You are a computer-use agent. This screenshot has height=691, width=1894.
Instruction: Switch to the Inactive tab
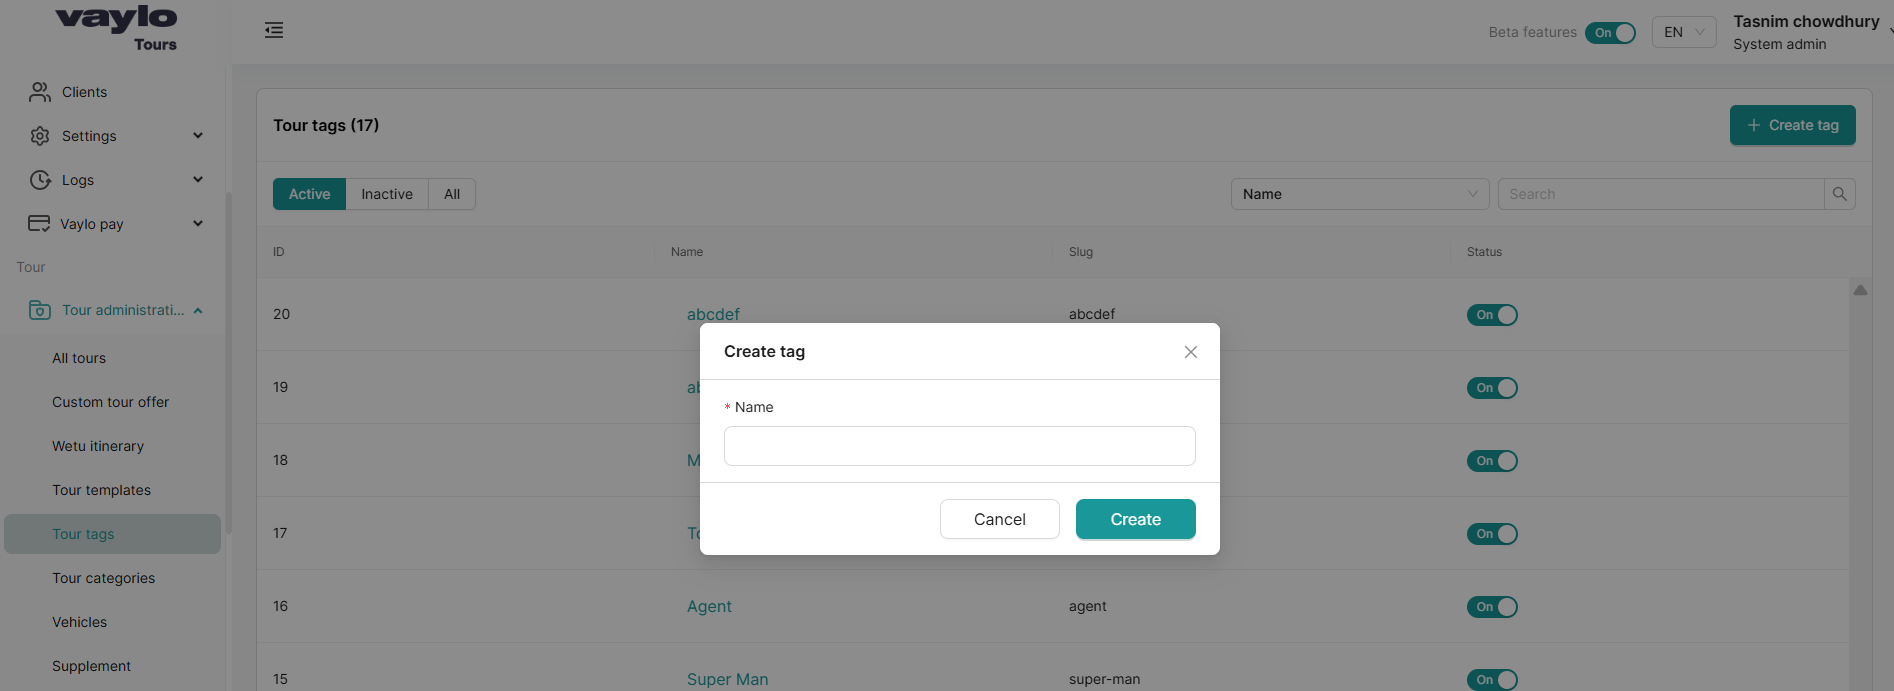(x=387, y=194)
